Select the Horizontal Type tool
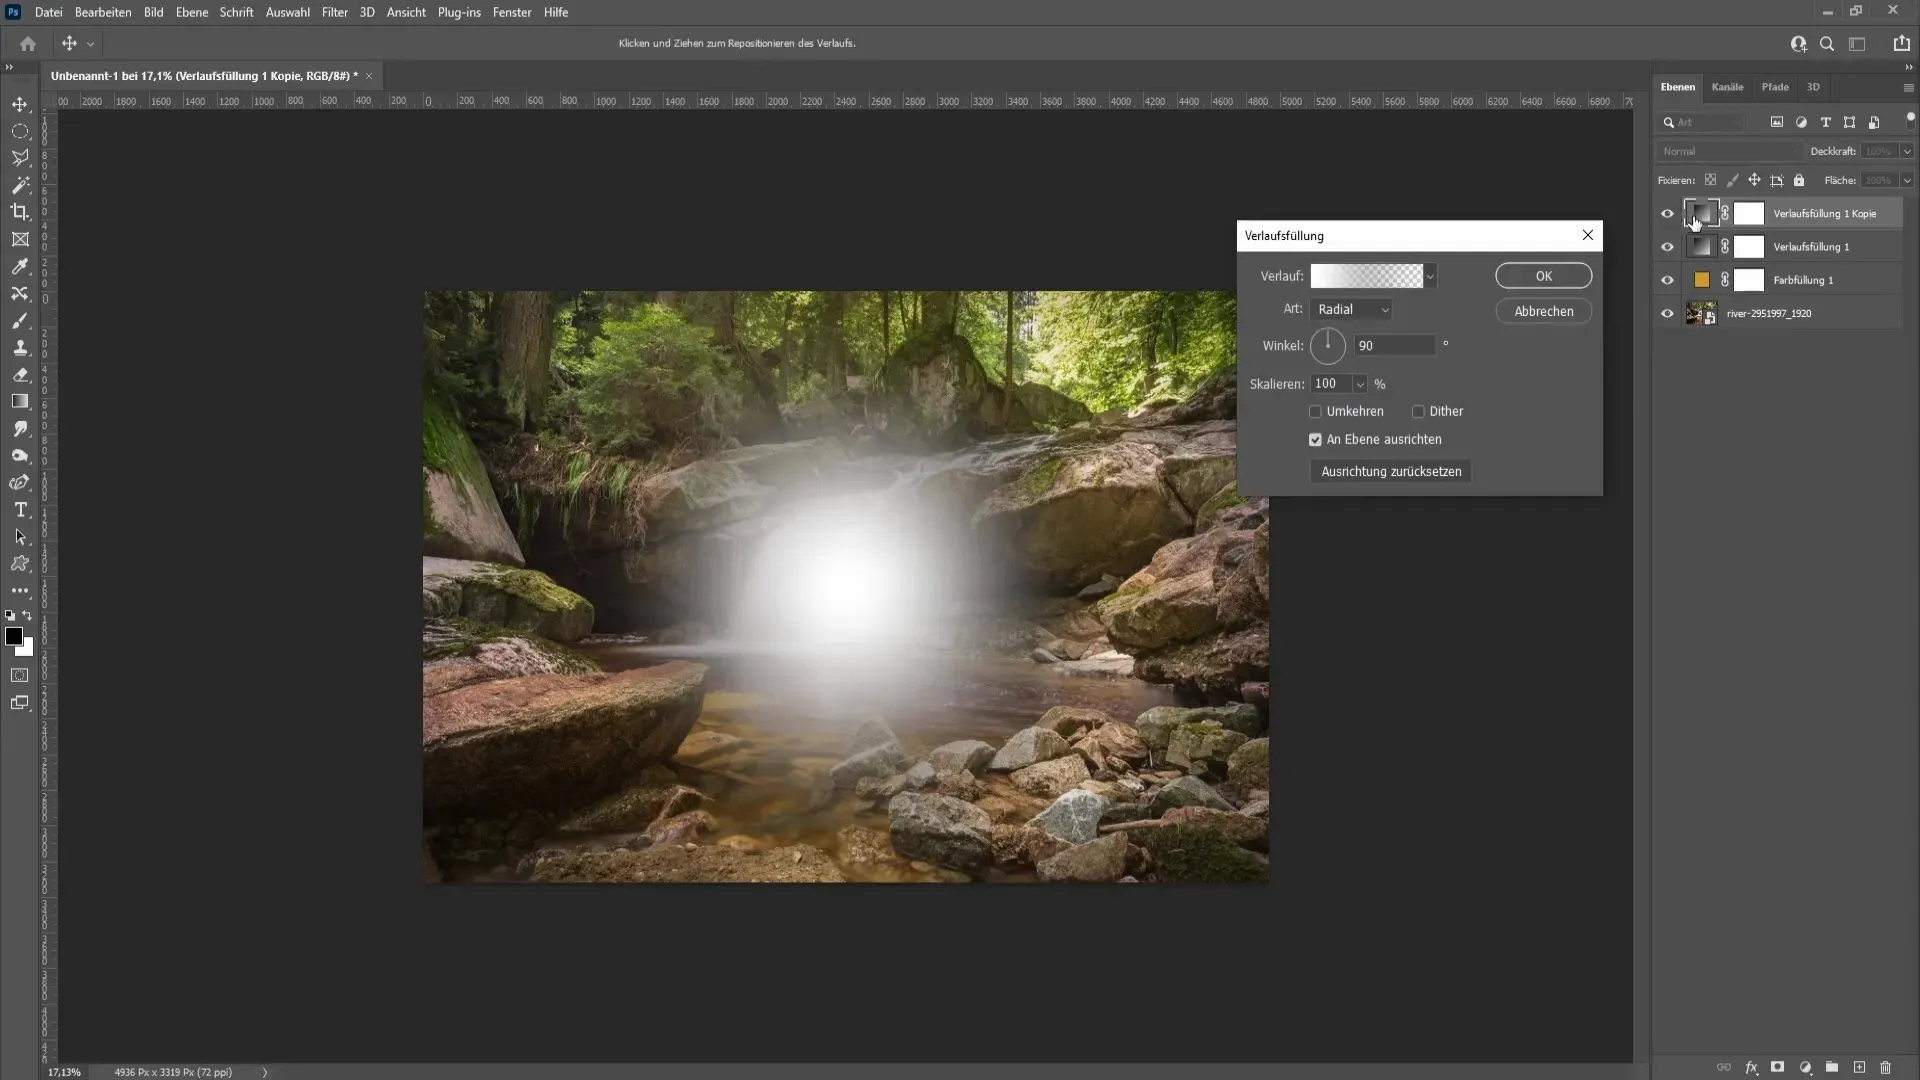The width and height of the screenshot is (1920, 1080). (20, 510)
